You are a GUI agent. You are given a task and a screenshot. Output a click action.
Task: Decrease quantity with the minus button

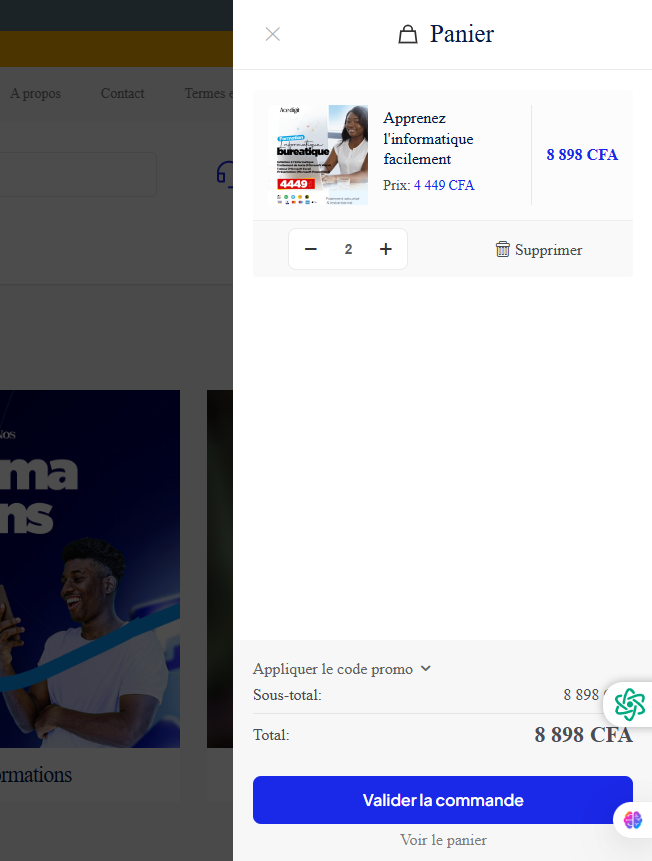click(310, 249)
